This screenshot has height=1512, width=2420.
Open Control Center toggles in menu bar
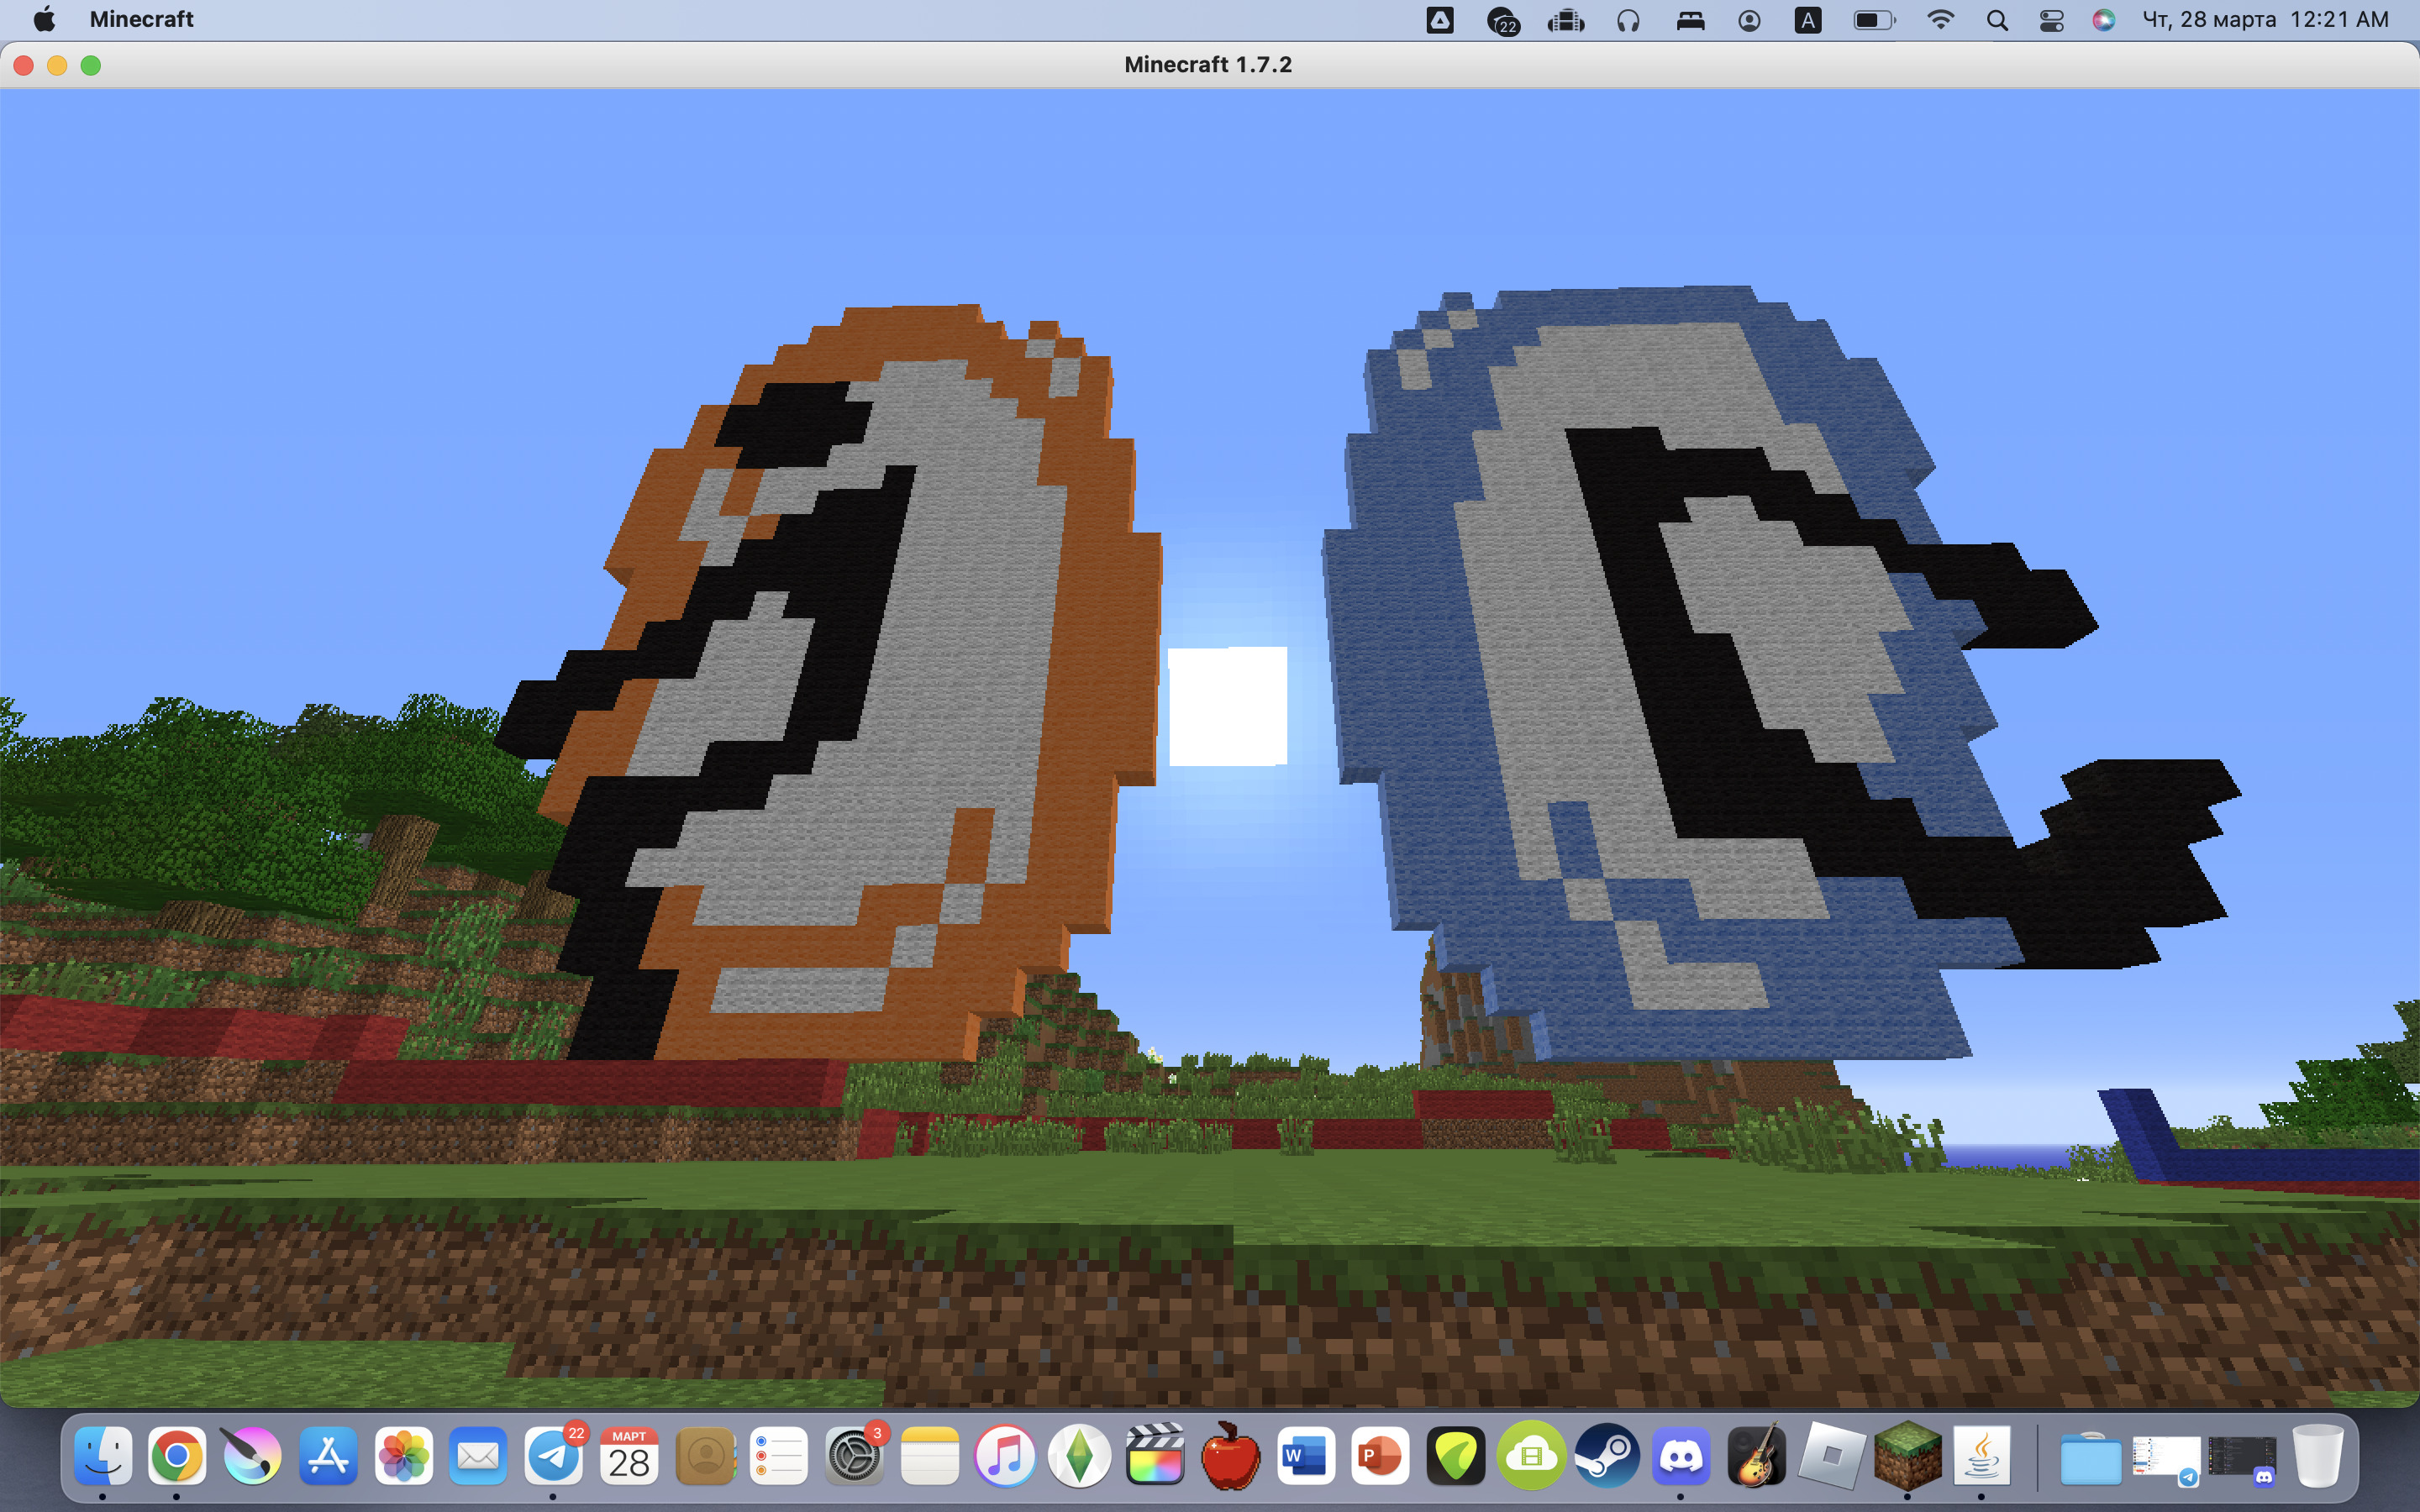pyautogui.click(x=2051, y=20)
